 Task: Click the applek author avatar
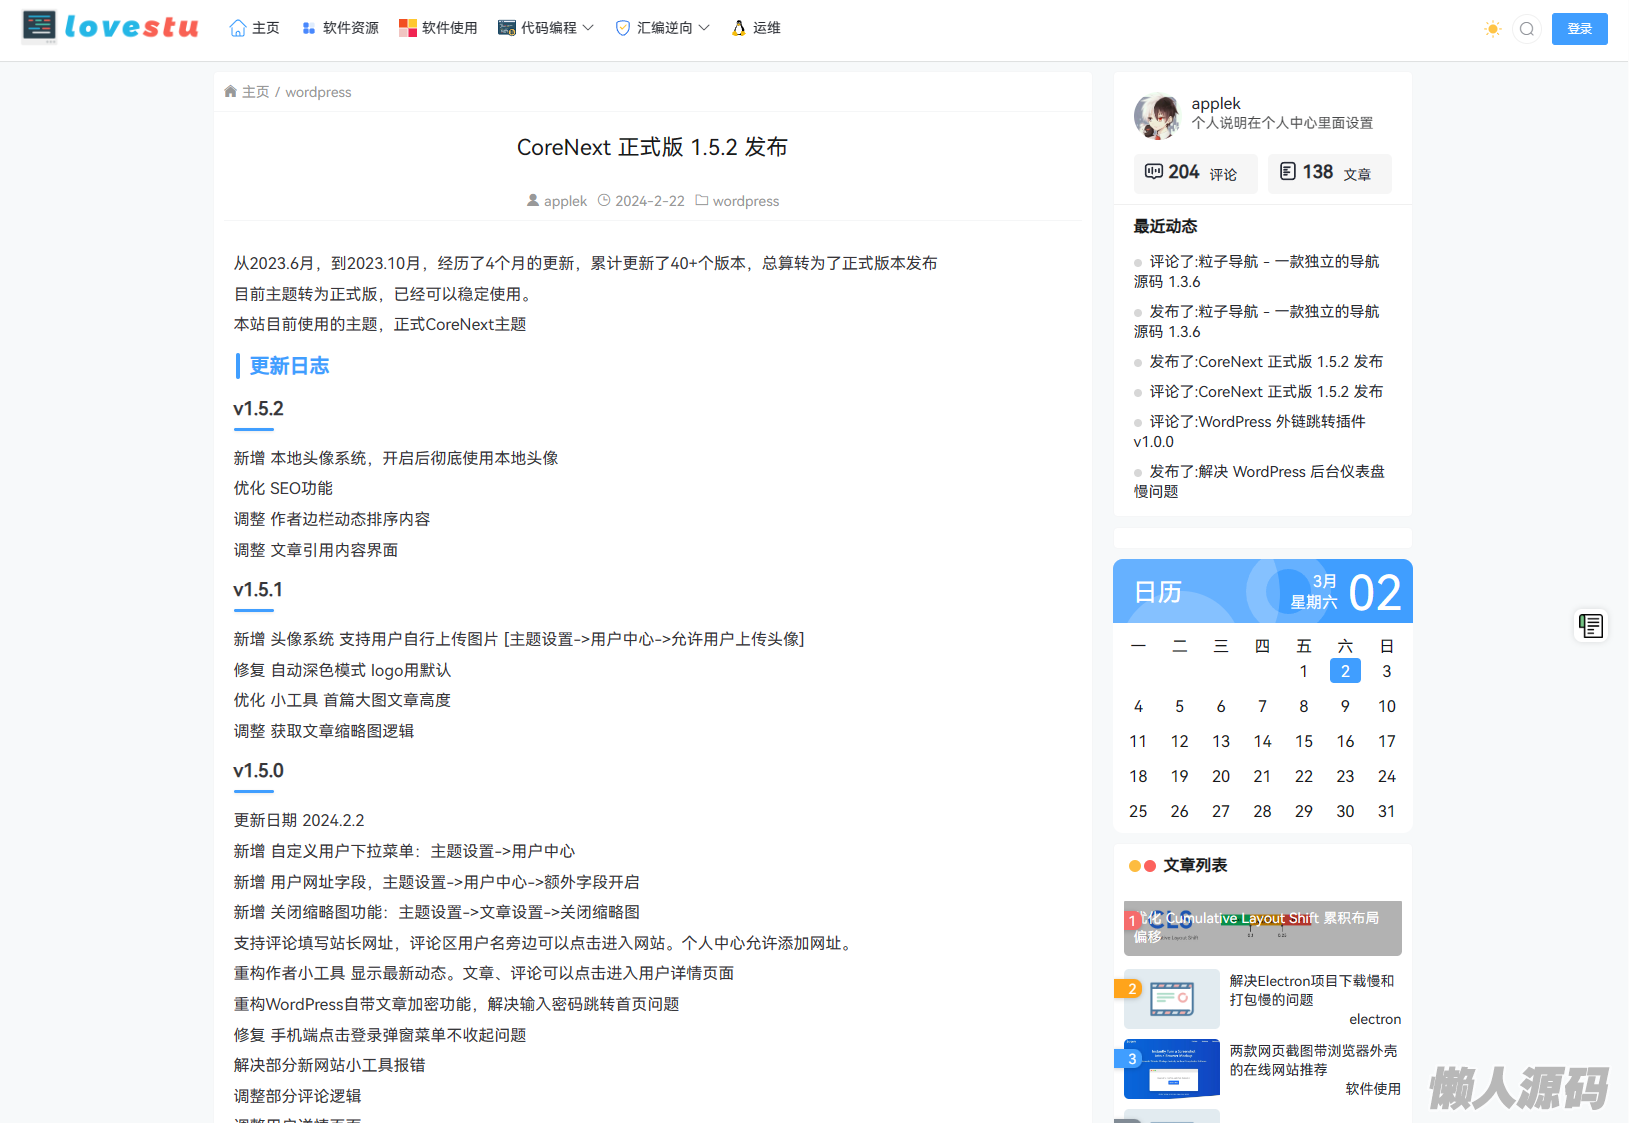pos(1157,116)
